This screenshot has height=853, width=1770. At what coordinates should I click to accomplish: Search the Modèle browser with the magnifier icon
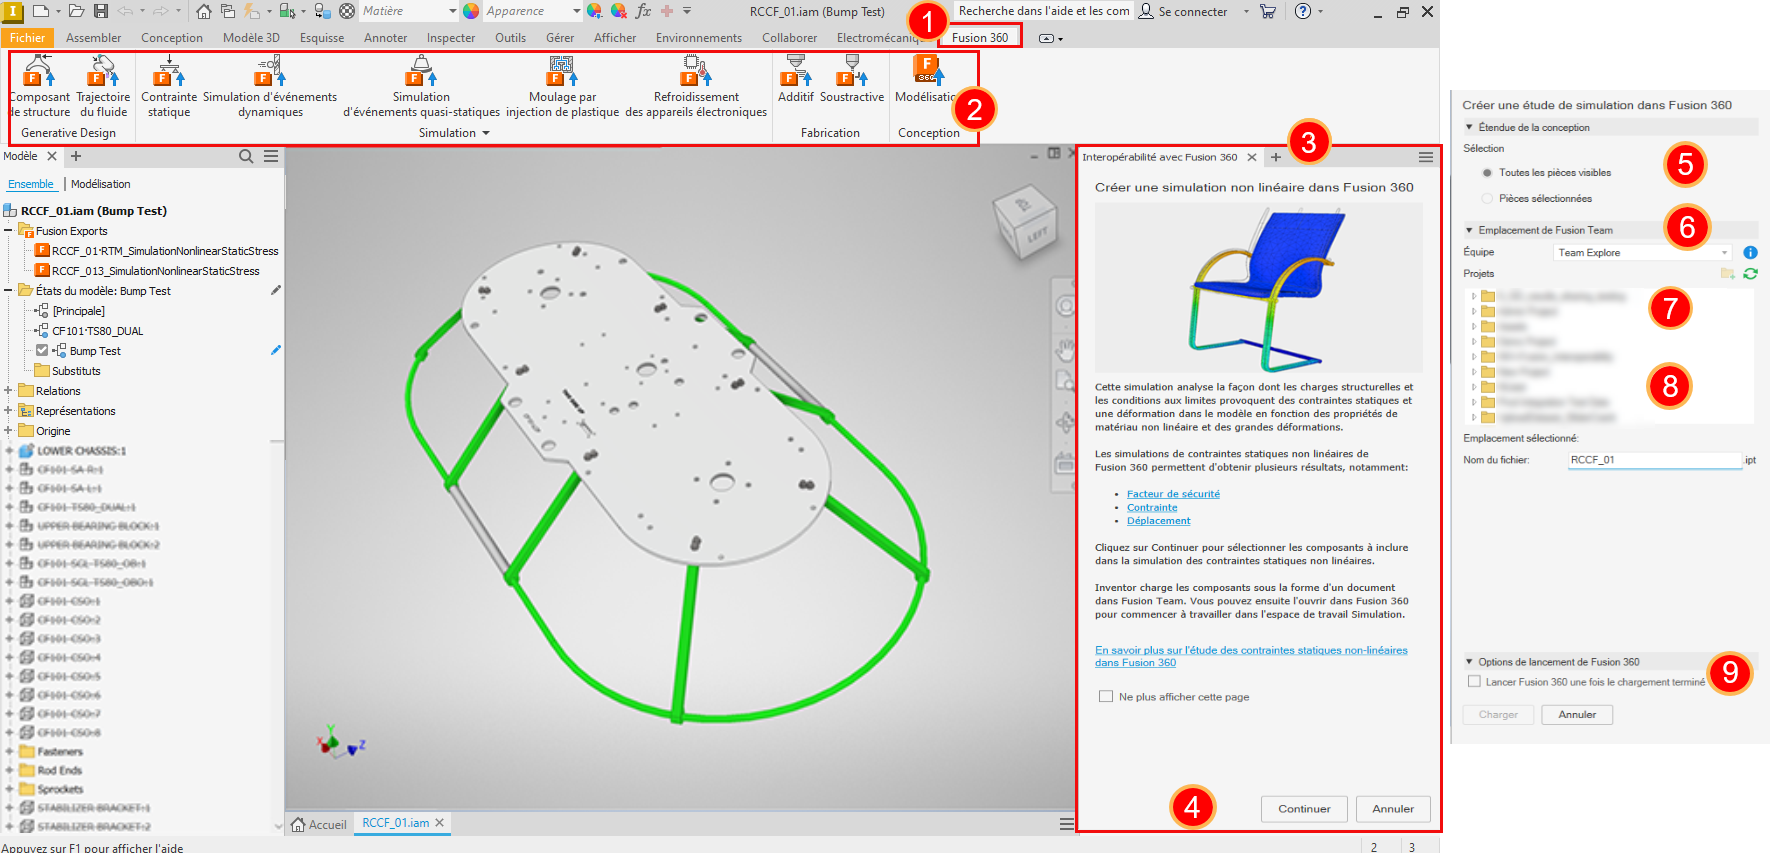tap(246, 156)
